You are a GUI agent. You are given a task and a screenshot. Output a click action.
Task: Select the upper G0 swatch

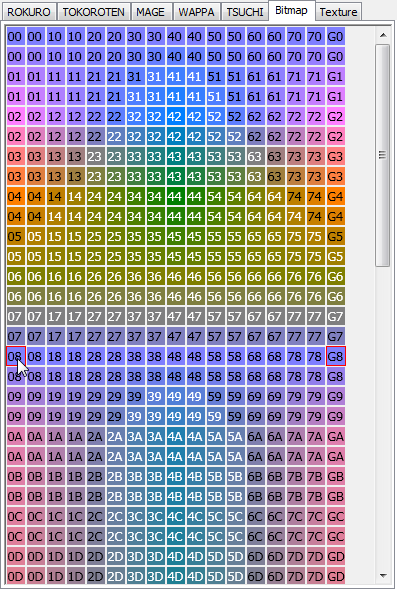pos(335,36)
